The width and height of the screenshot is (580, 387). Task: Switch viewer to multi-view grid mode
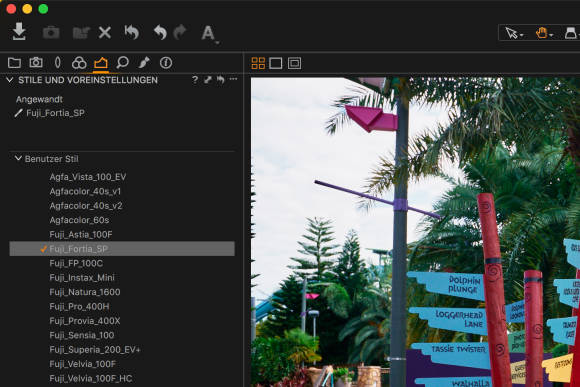coord(258,63)
